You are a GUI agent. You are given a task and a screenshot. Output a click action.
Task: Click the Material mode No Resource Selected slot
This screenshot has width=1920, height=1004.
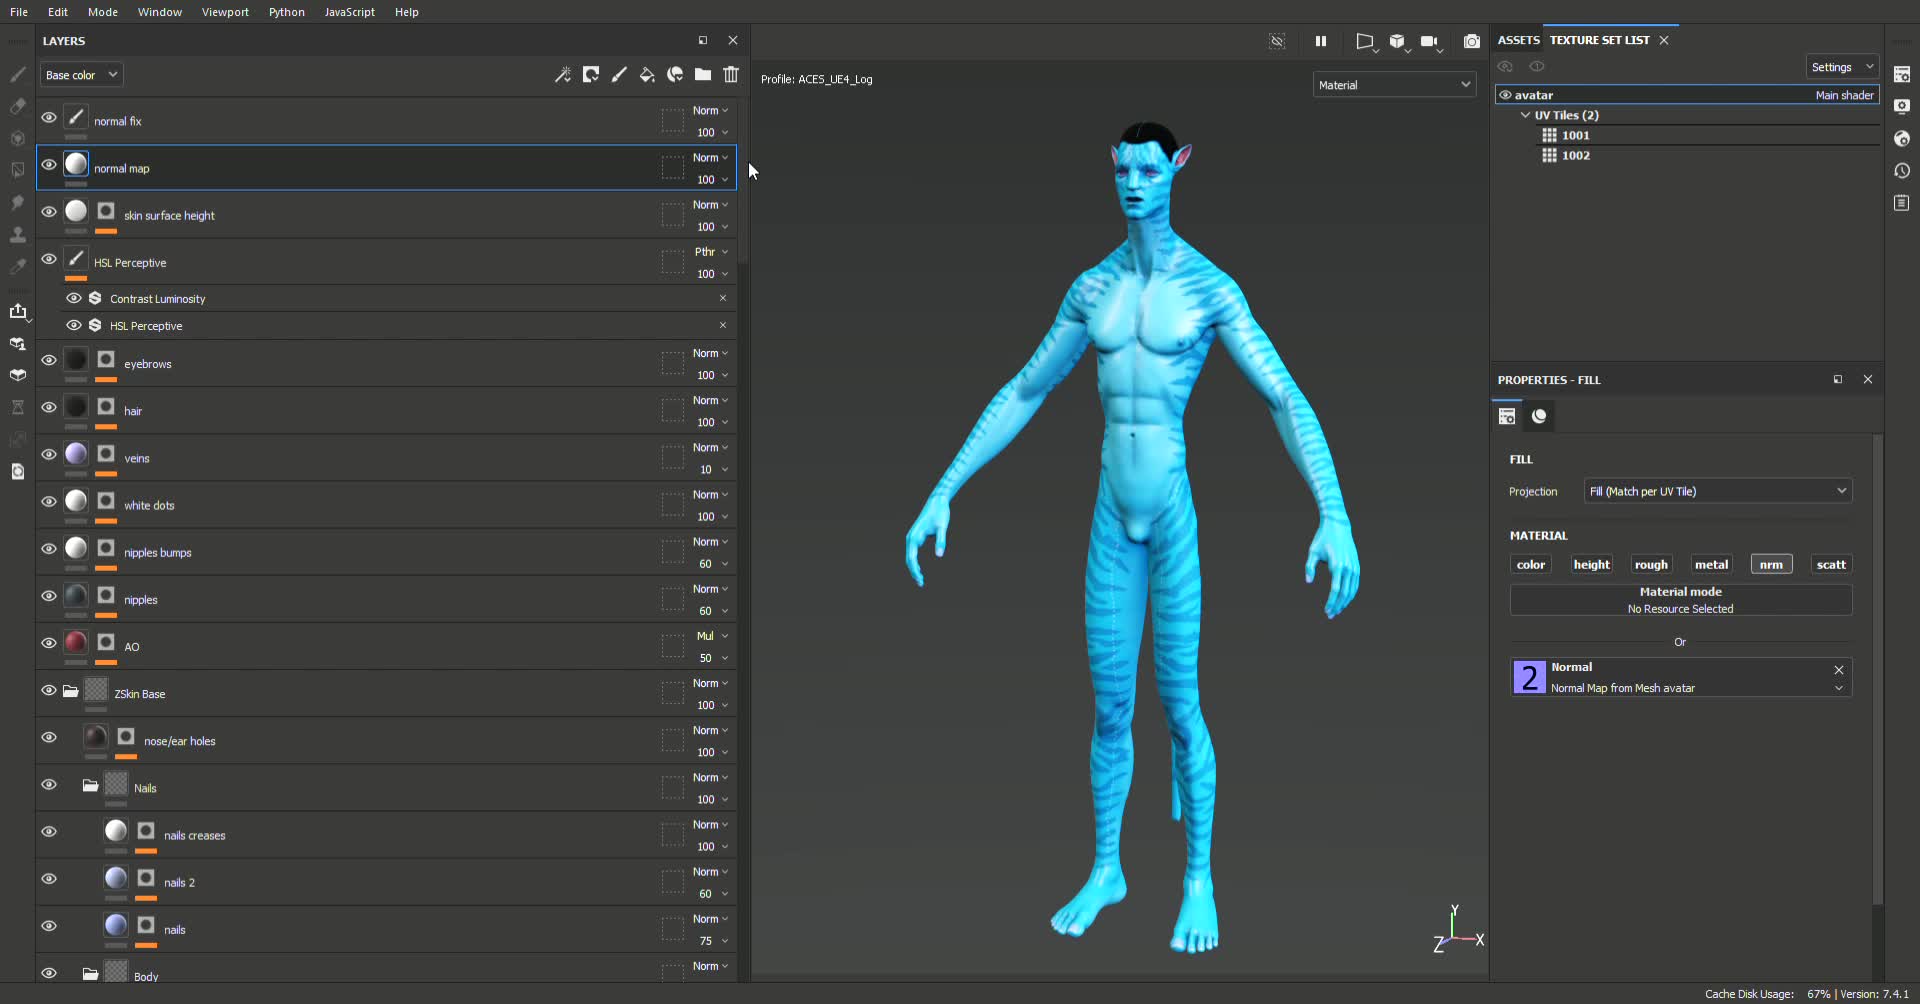tap(1680, 600)
